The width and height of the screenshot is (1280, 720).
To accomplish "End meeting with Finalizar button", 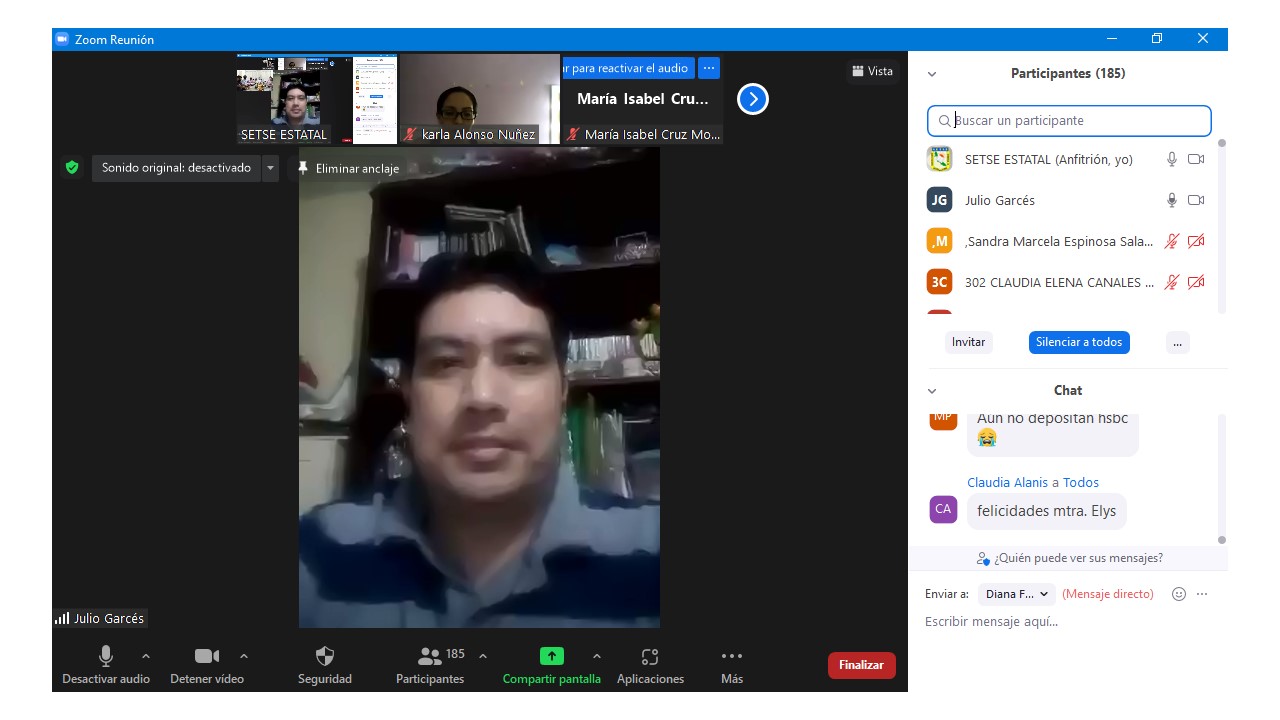I will pyautogui.click(x=861, y=665).
